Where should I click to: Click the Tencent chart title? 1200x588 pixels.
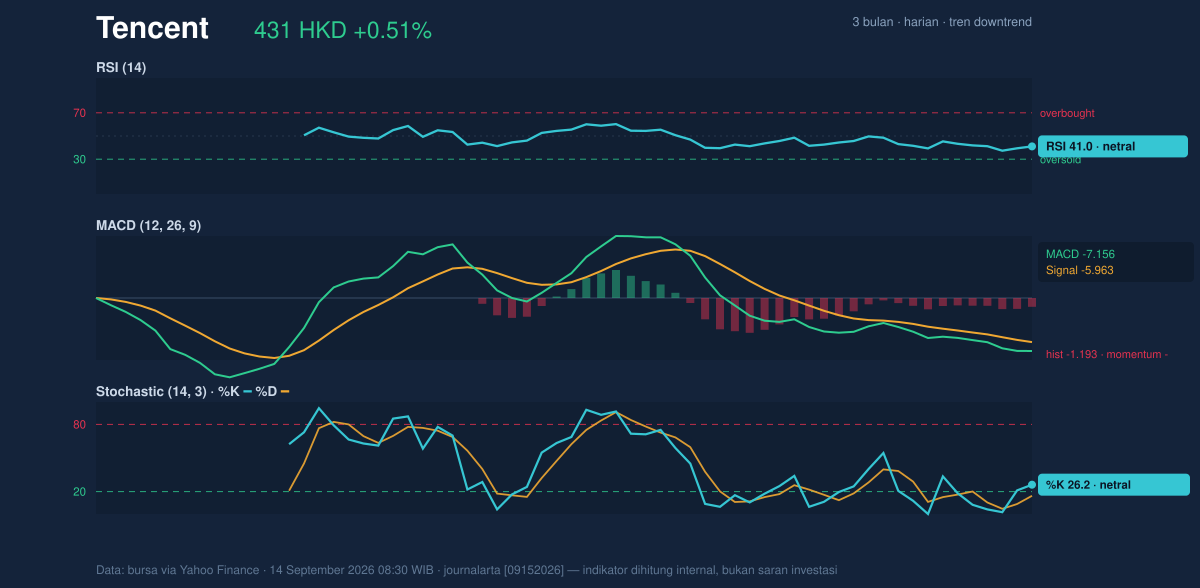click(x=152, y=28)
